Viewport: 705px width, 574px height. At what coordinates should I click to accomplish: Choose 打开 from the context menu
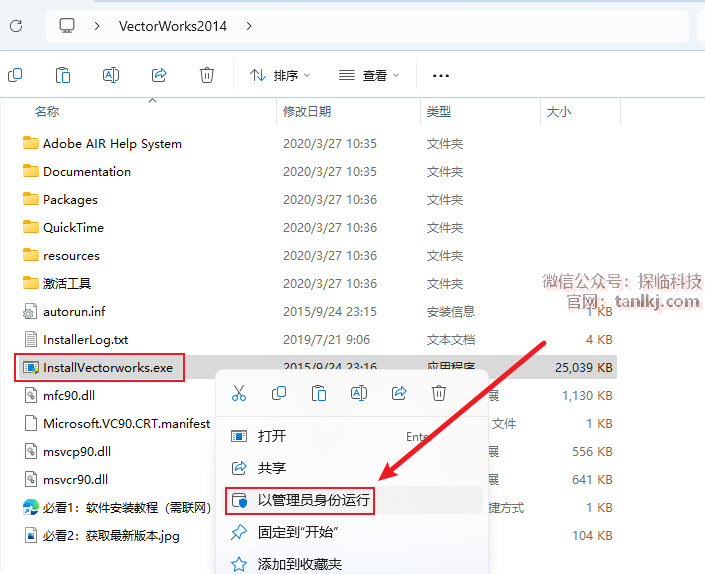[353, 436]
